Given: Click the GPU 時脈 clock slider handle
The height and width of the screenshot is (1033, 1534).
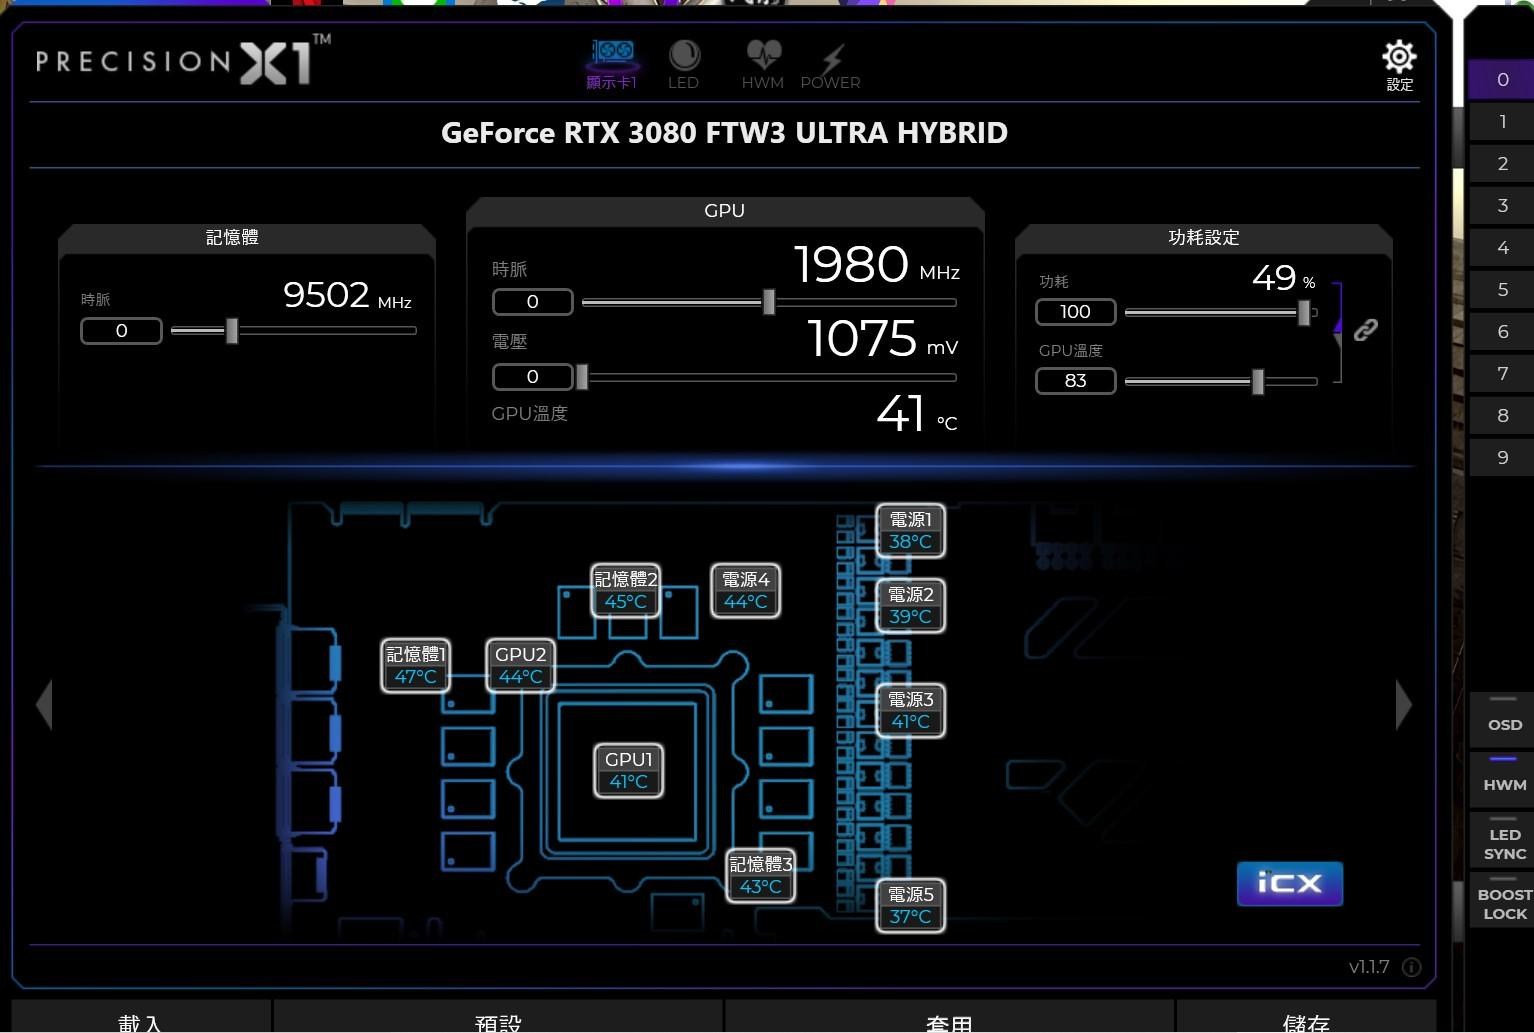Looking at the screenshot, I should 769,302.
